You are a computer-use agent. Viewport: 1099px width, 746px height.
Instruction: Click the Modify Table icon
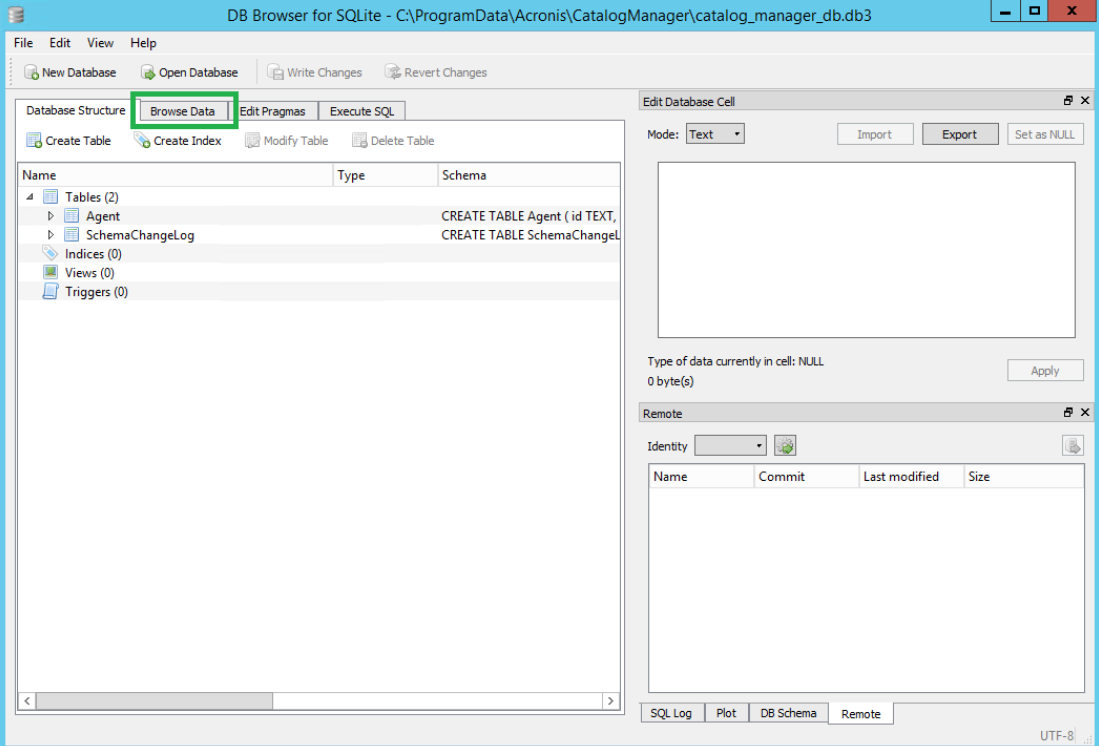pyautogui.click(x=252, y=140)
